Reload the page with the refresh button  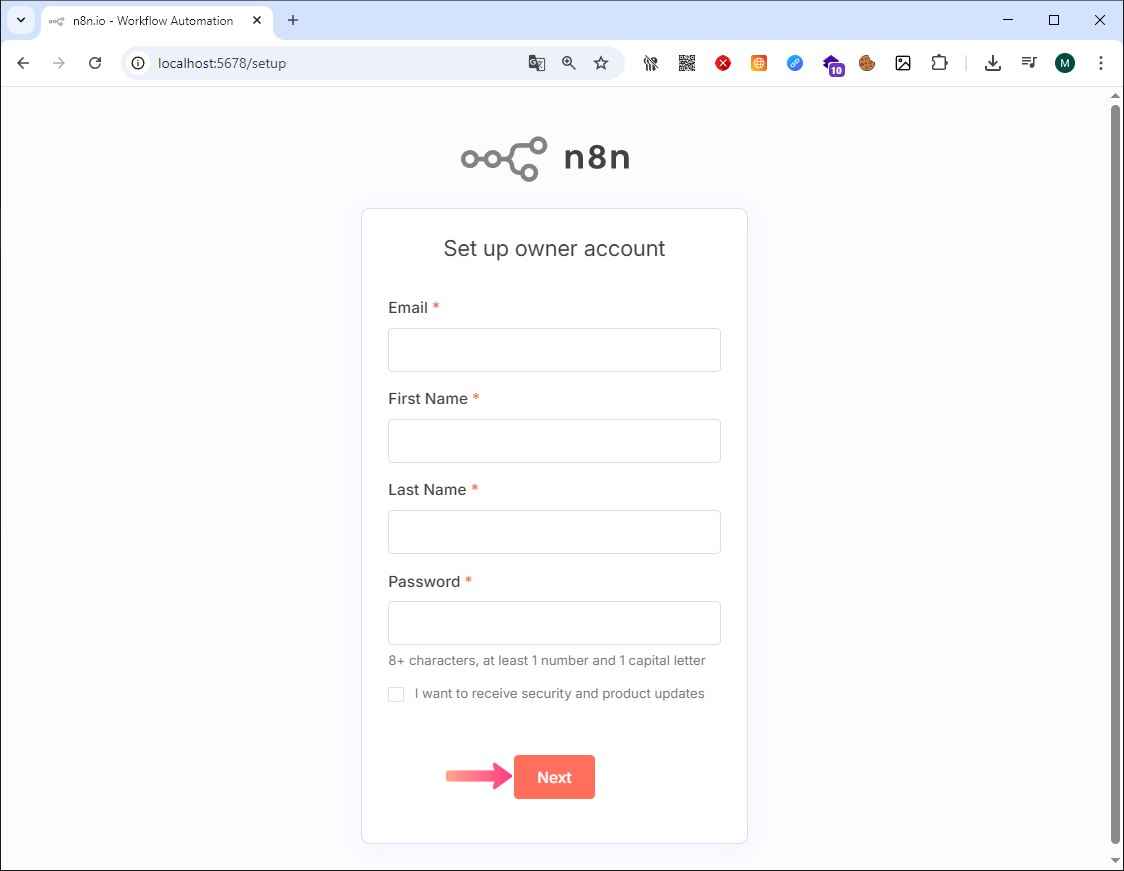[x=95, y=63]
